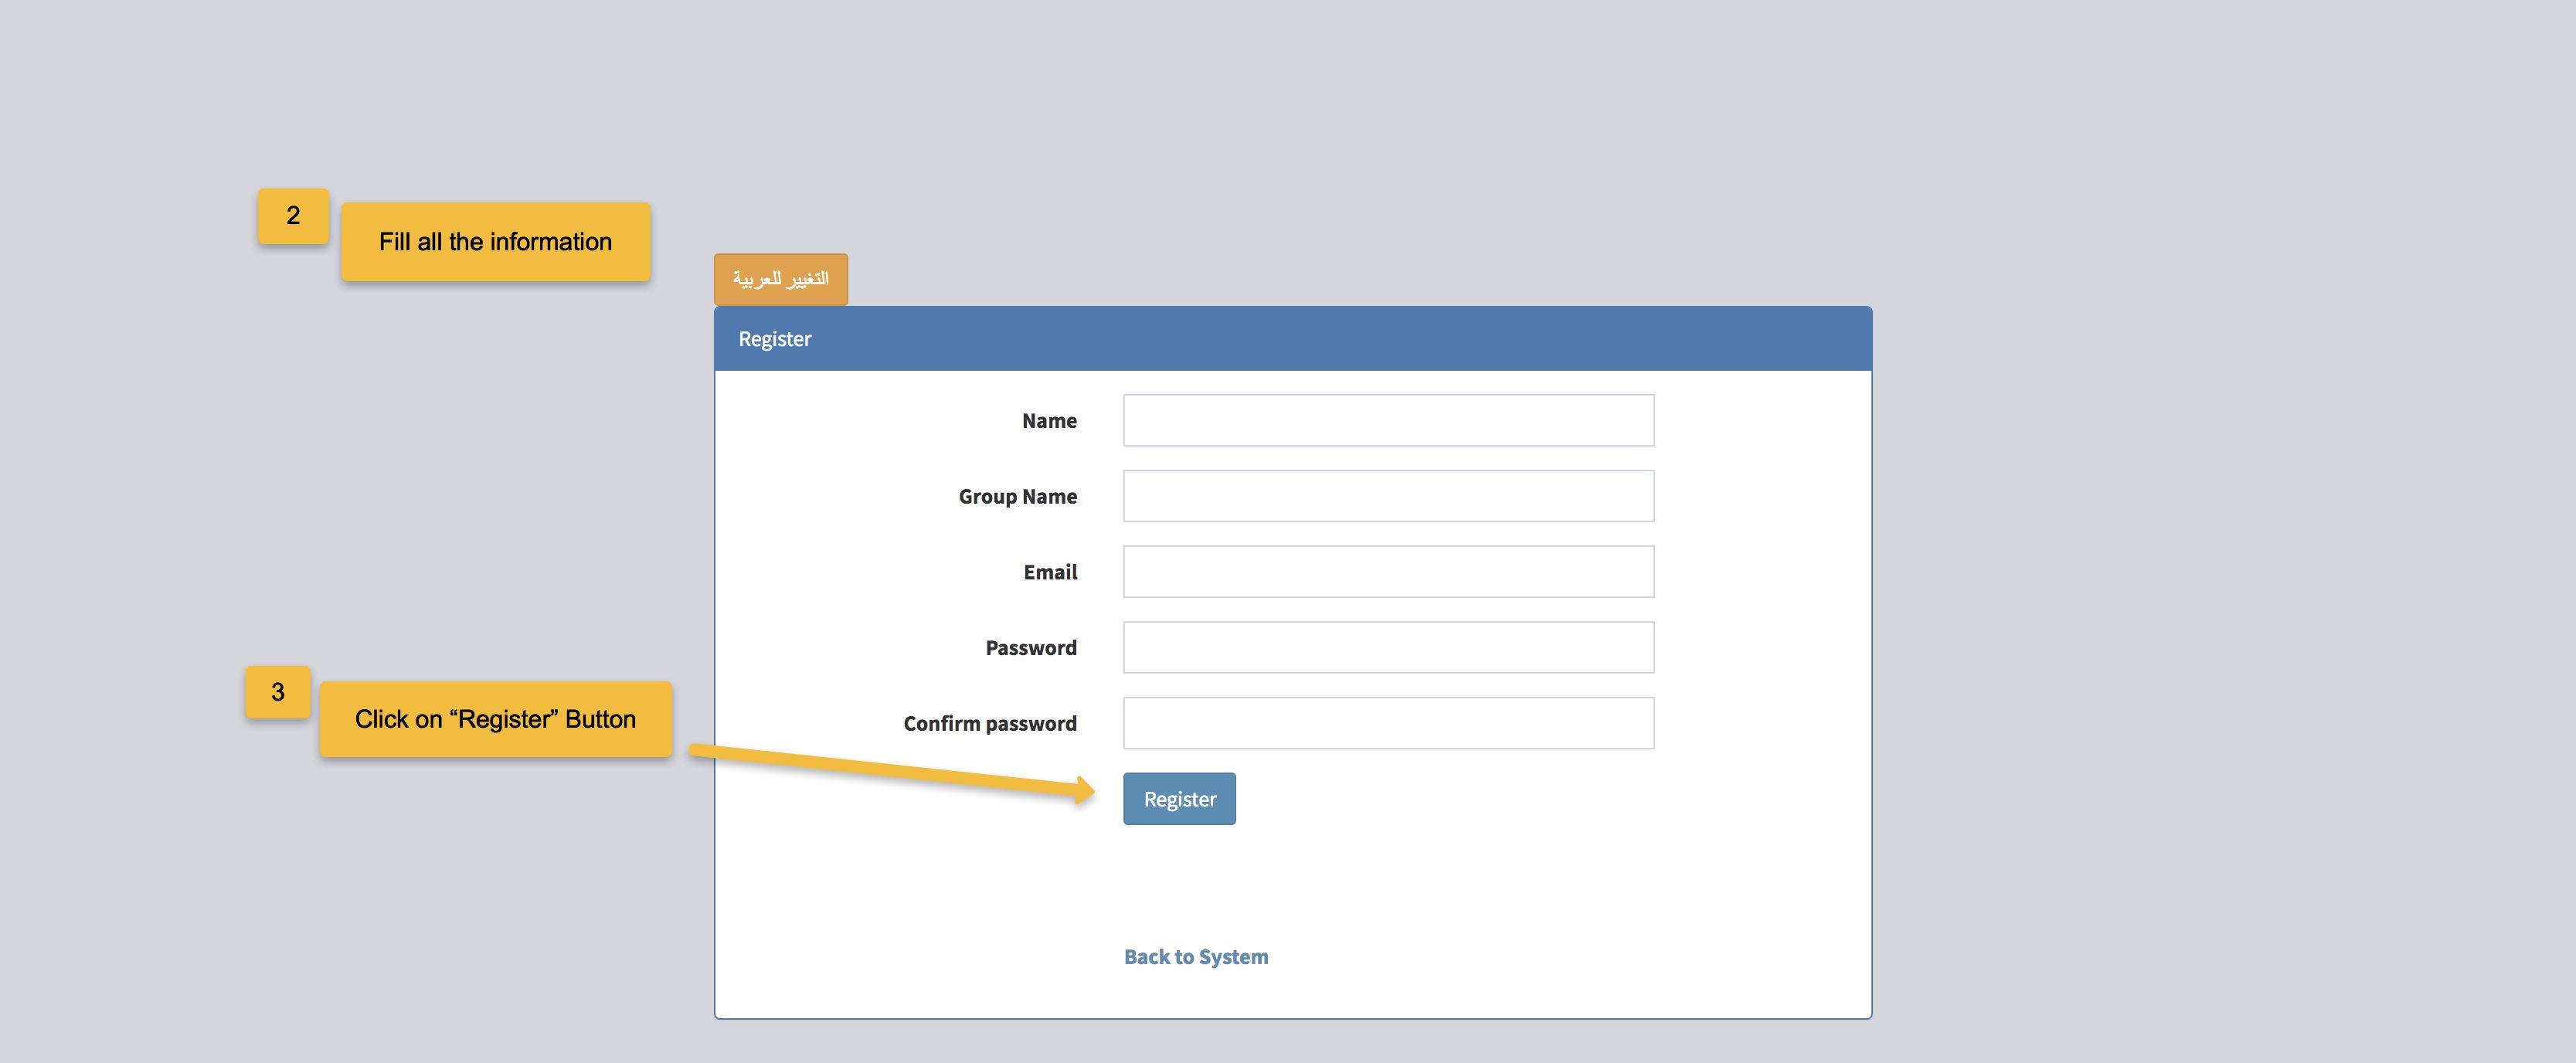This screenshot has width=2576, height=1063.
Task: Click the Email label text
Action: tap(1049, 572)
